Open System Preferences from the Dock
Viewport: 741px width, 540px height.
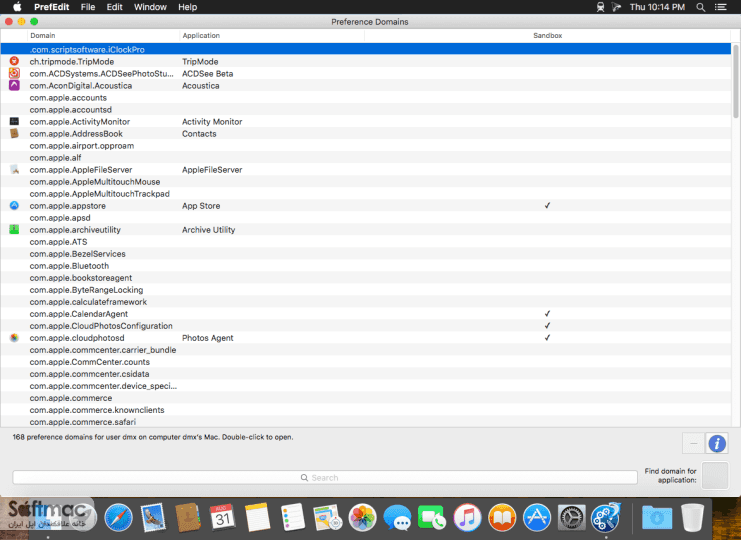click(x=572, y=517)
